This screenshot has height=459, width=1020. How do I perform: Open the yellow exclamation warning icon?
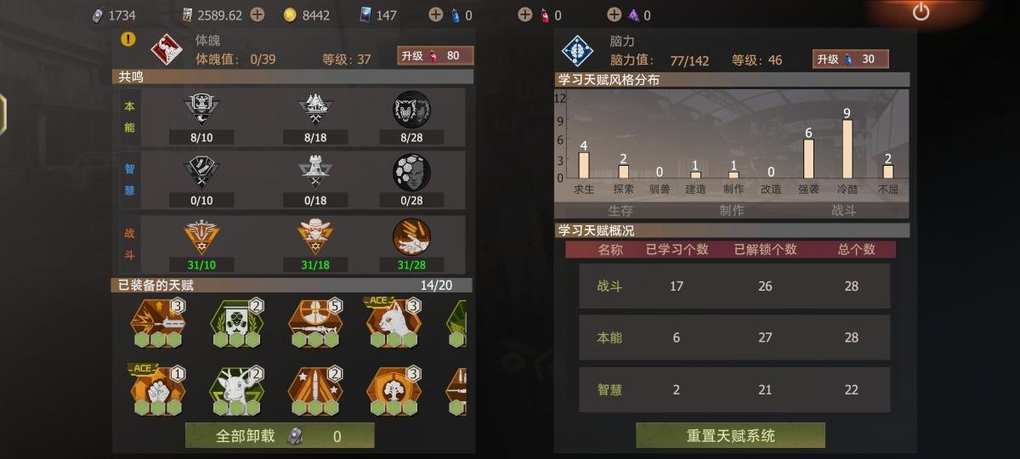coord(128,38)
